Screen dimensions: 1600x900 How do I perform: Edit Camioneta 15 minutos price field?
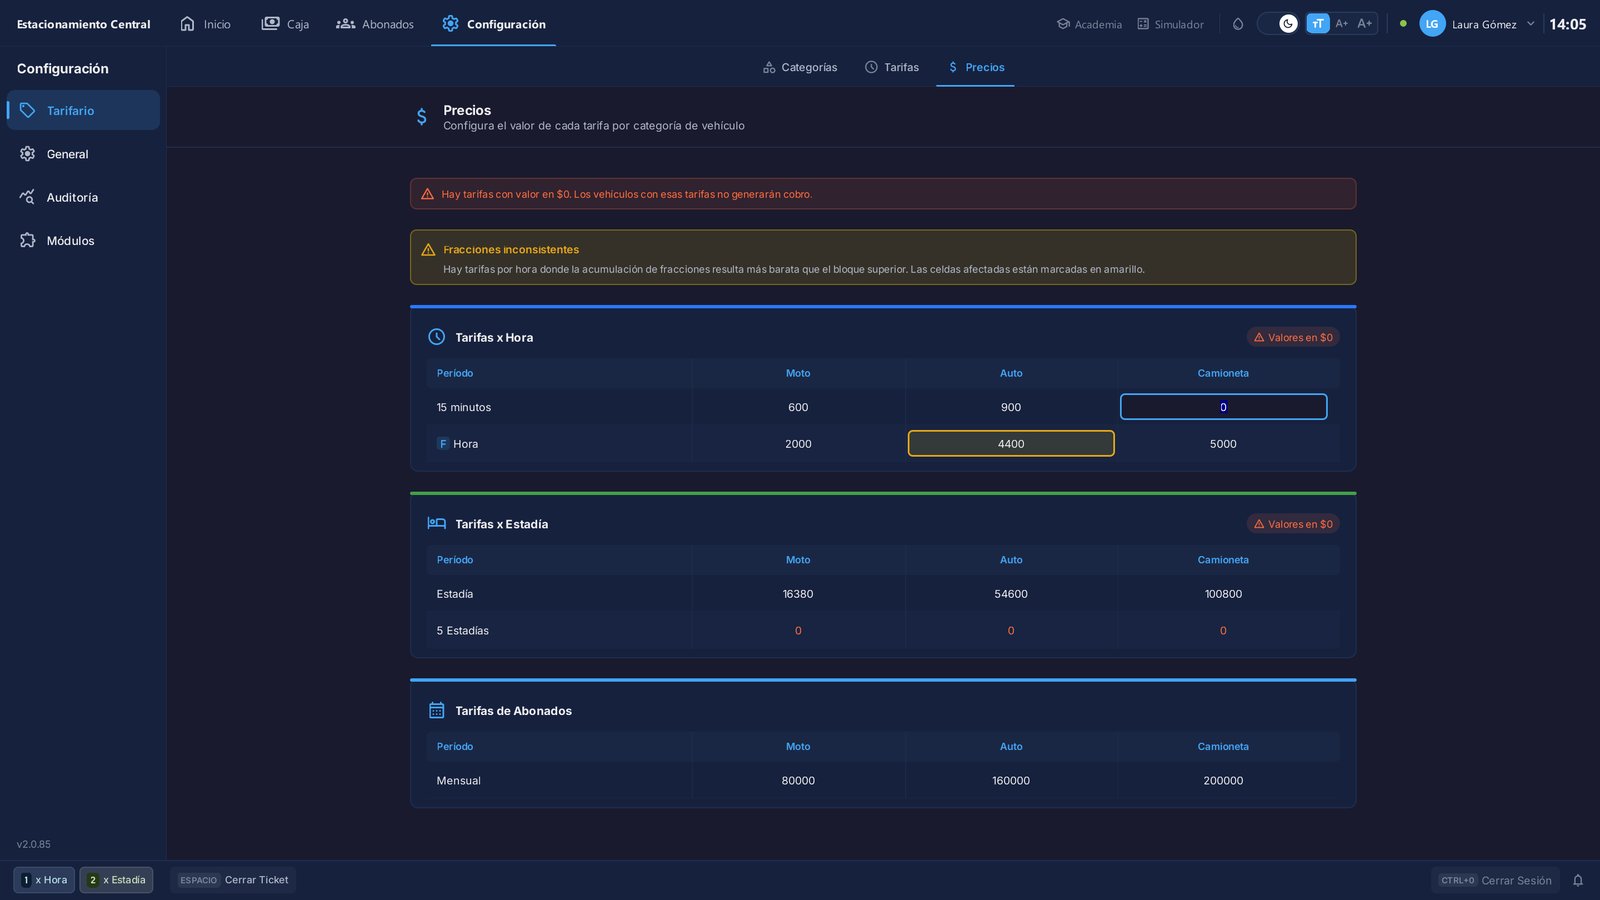(1223, 407)
